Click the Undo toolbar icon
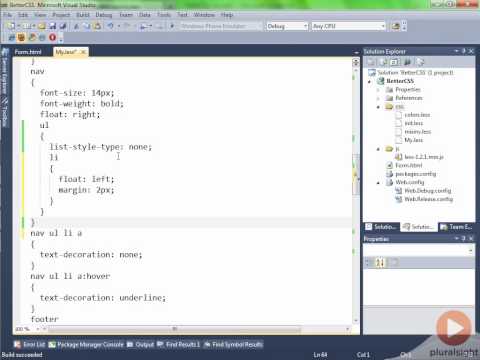Image resolution: width=480 pixels, height=360 pixels. (110, 26)
